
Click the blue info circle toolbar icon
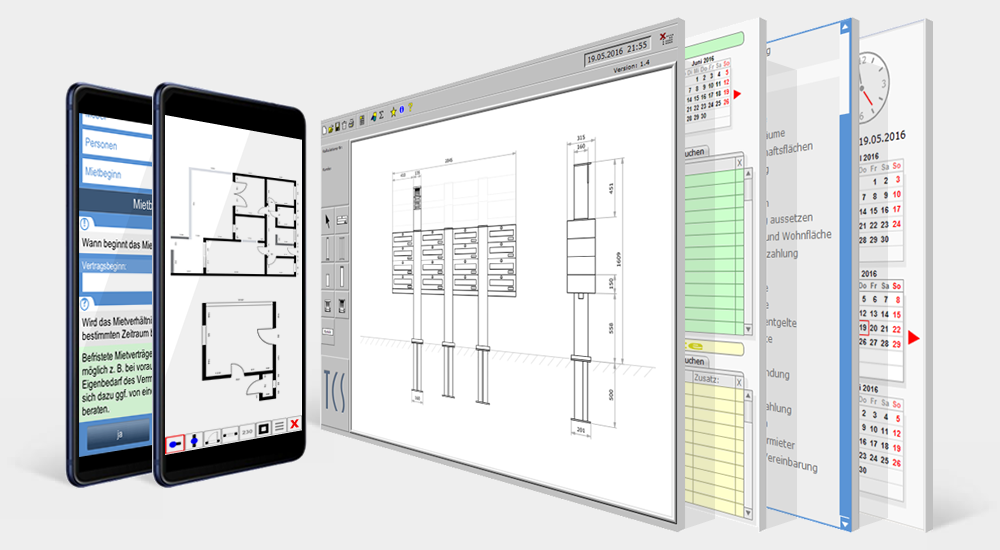point(400,108)
